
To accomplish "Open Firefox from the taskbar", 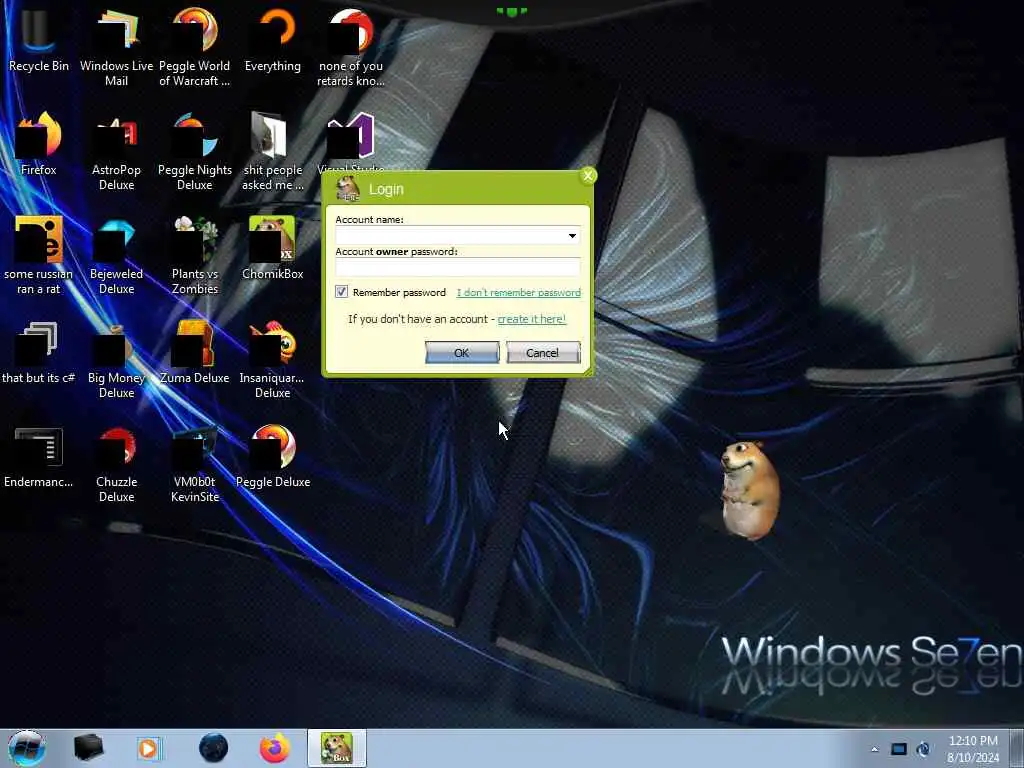I will tap(275, 748).
